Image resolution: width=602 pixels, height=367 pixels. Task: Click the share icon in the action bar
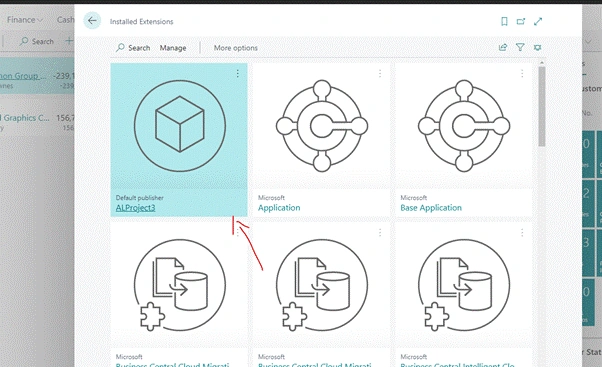coord(503,47)
